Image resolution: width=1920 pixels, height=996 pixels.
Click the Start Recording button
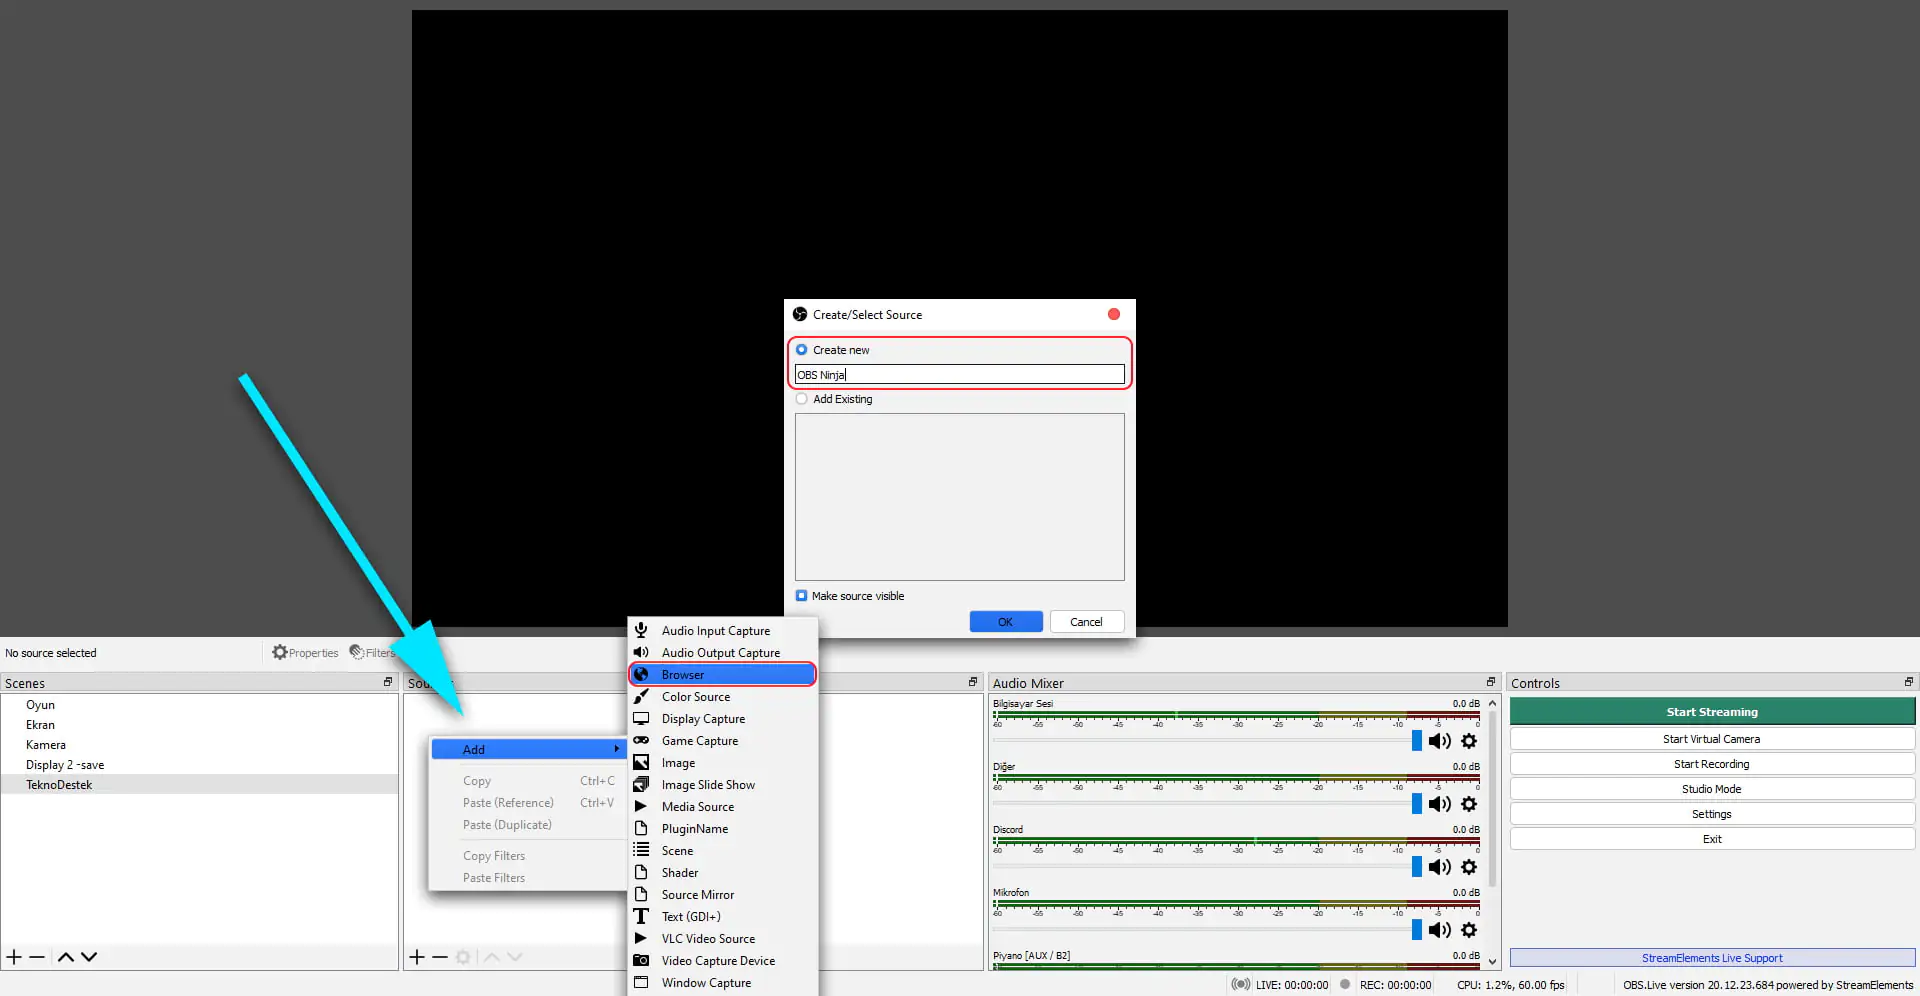click(x=1712, y=764)
